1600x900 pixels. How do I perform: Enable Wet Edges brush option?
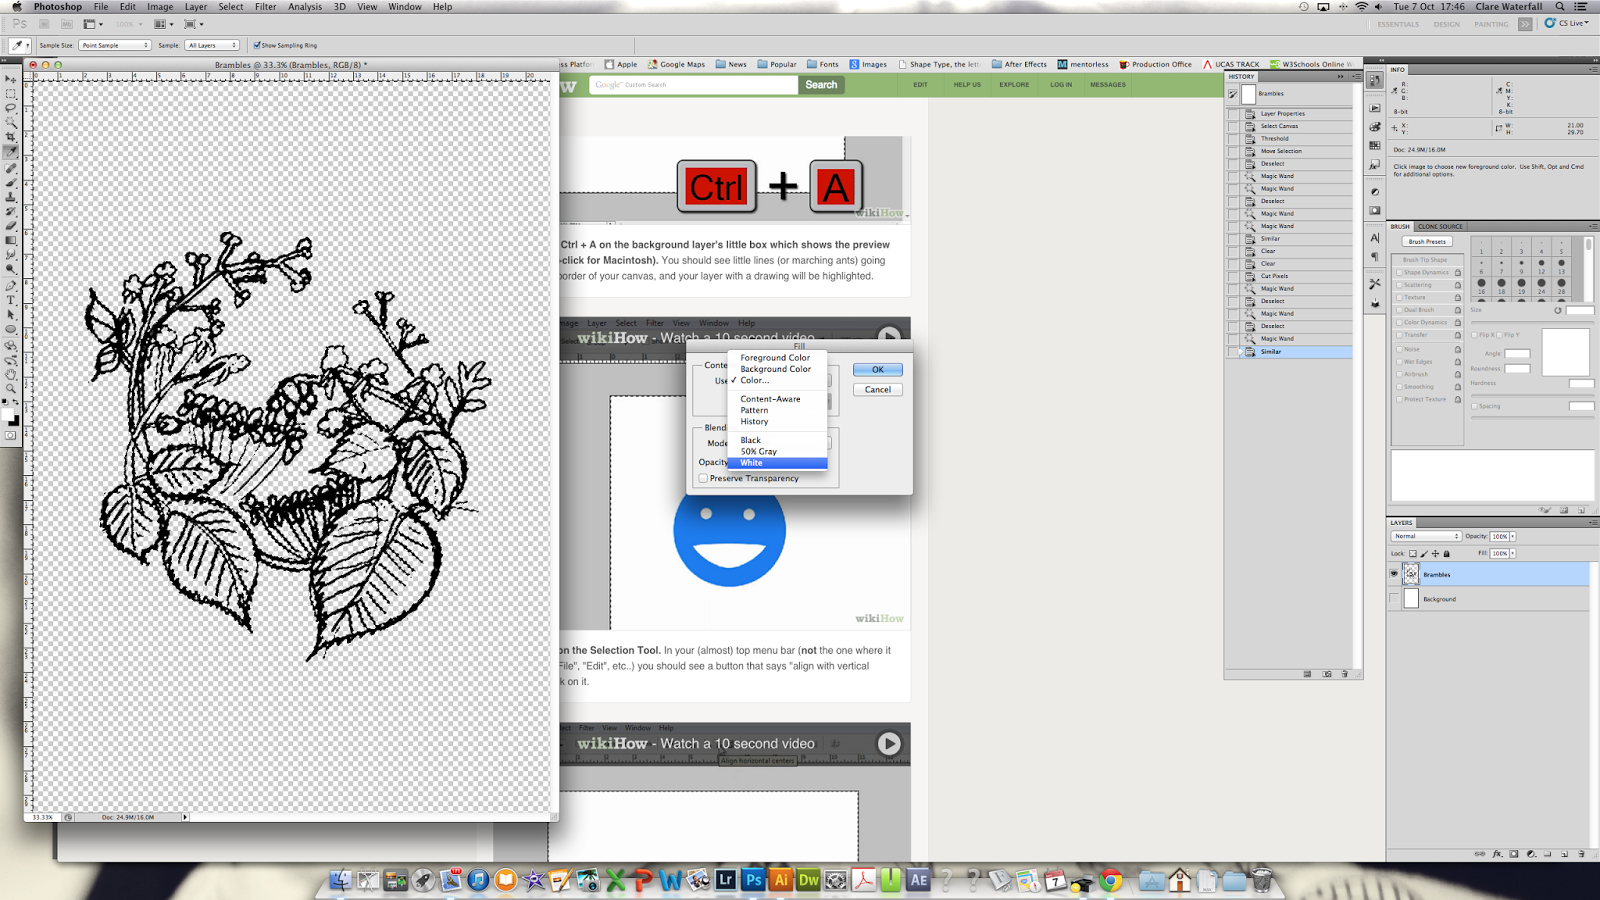(x=1398, y=362)
